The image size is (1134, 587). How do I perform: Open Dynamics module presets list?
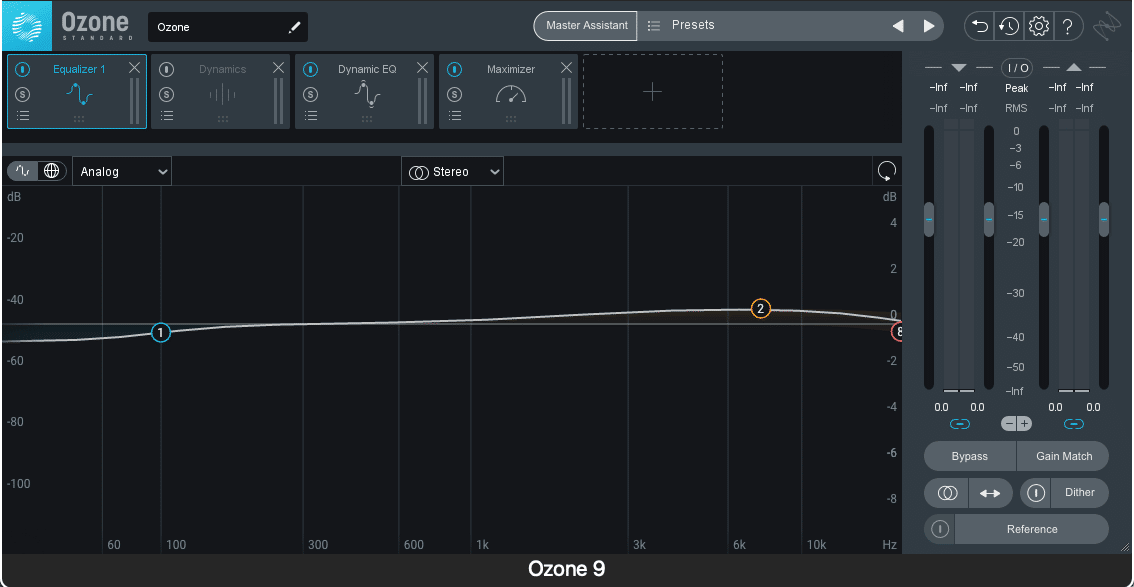[x=166, y=115]
